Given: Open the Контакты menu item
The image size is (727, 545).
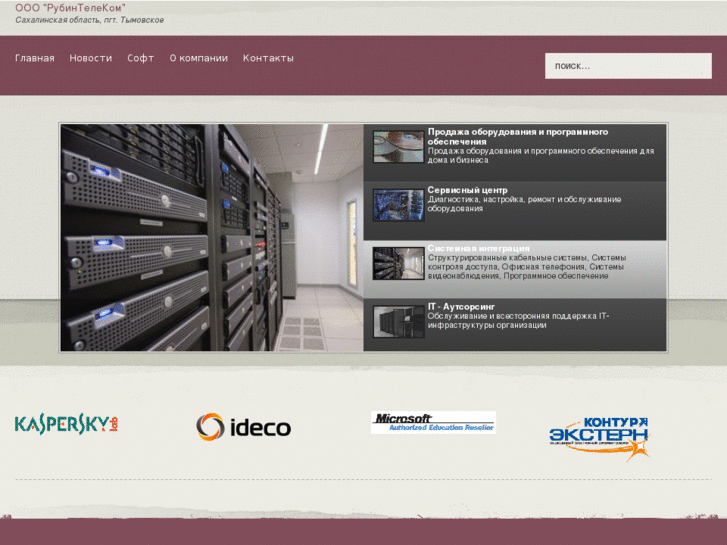Looking at the screenshot, I should point(268,58).
